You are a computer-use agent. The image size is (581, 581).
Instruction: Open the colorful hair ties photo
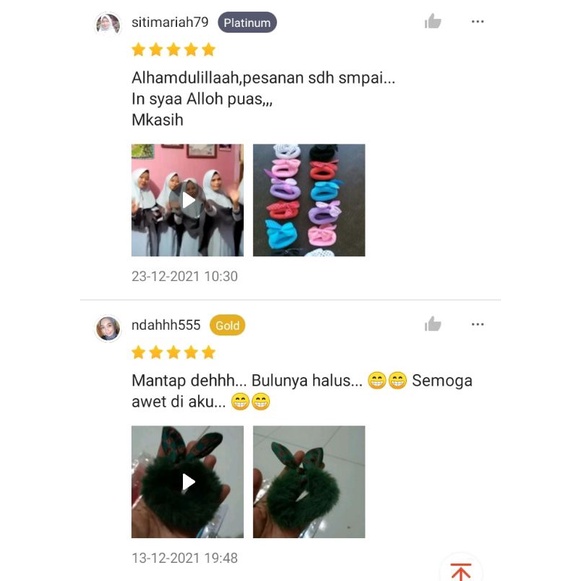(309, 200)
